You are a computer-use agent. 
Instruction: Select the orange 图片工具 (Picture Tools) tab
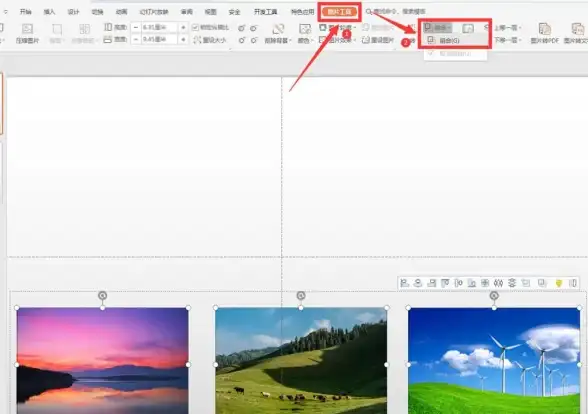click(339, 12)
